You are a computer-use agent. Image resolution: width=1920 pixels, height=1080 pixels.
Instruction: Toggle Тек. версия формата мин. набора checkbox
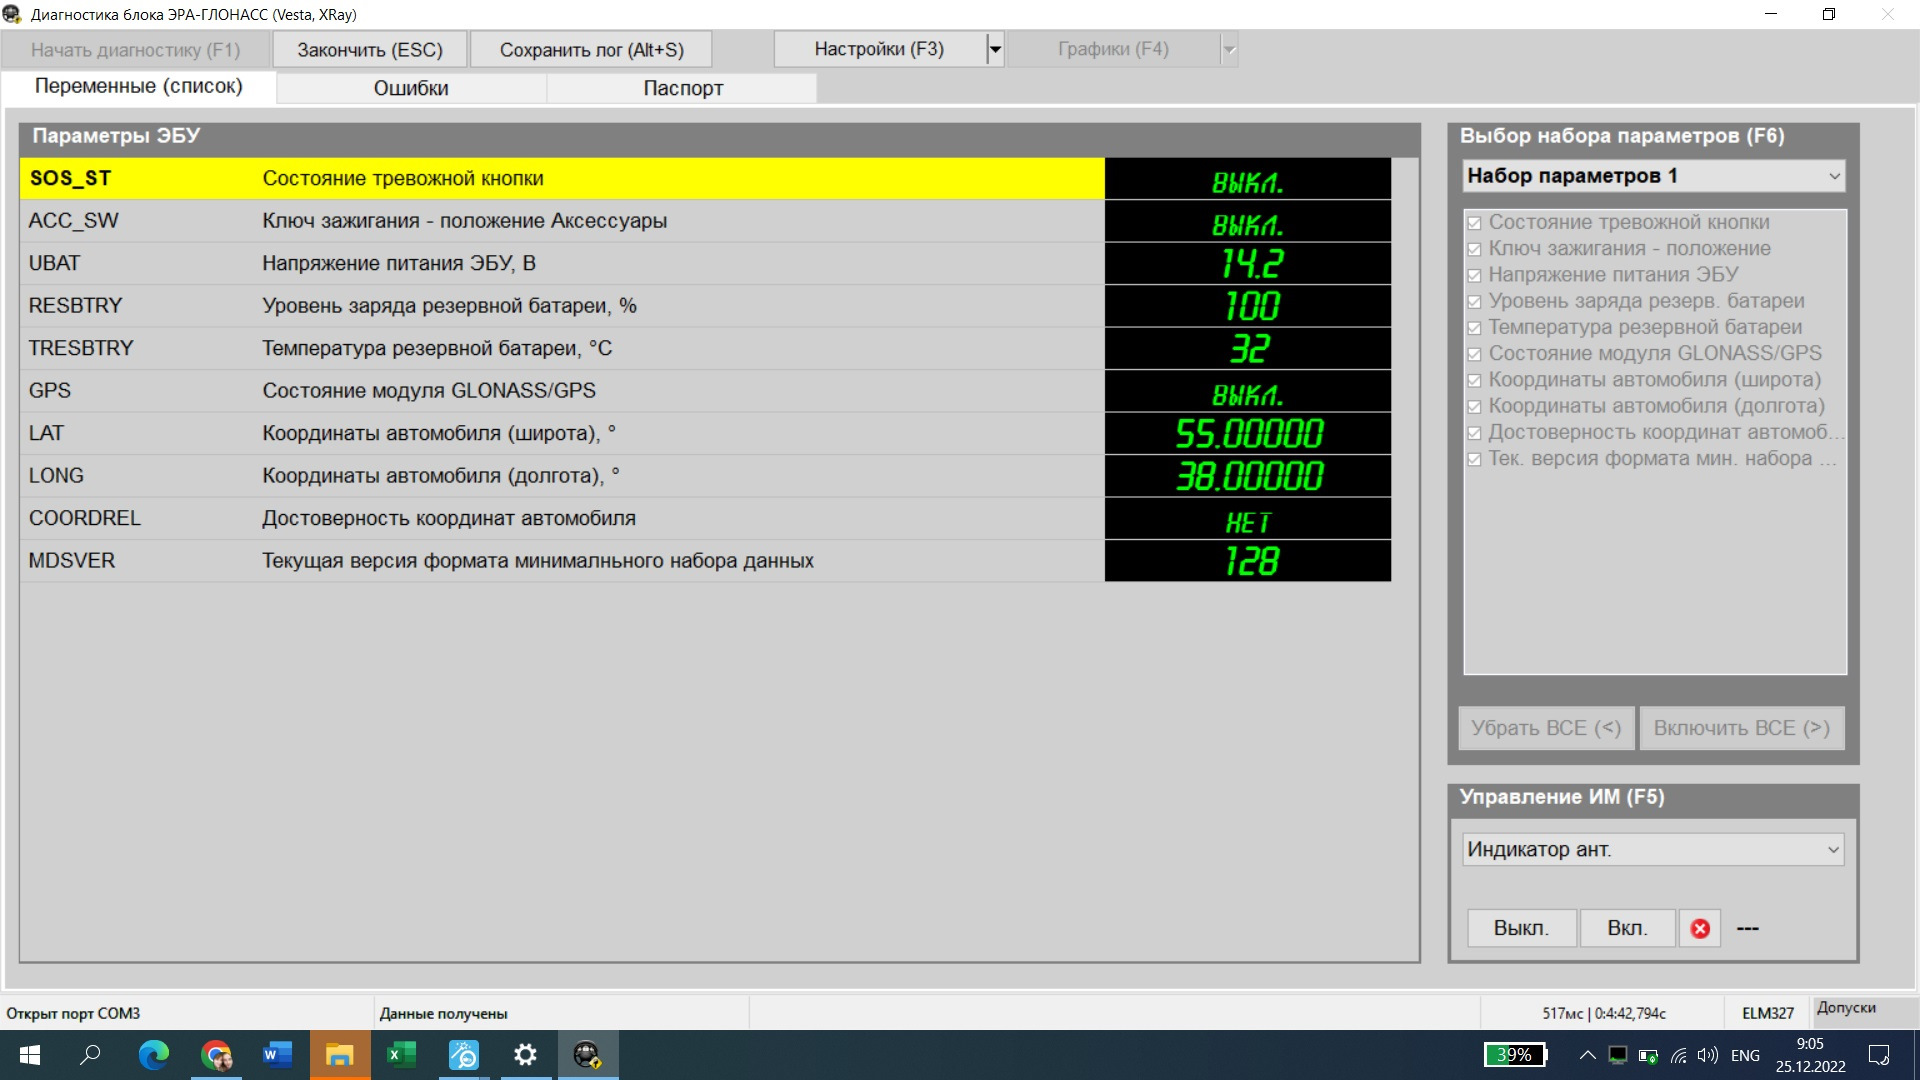click(x=1474, y=459)
